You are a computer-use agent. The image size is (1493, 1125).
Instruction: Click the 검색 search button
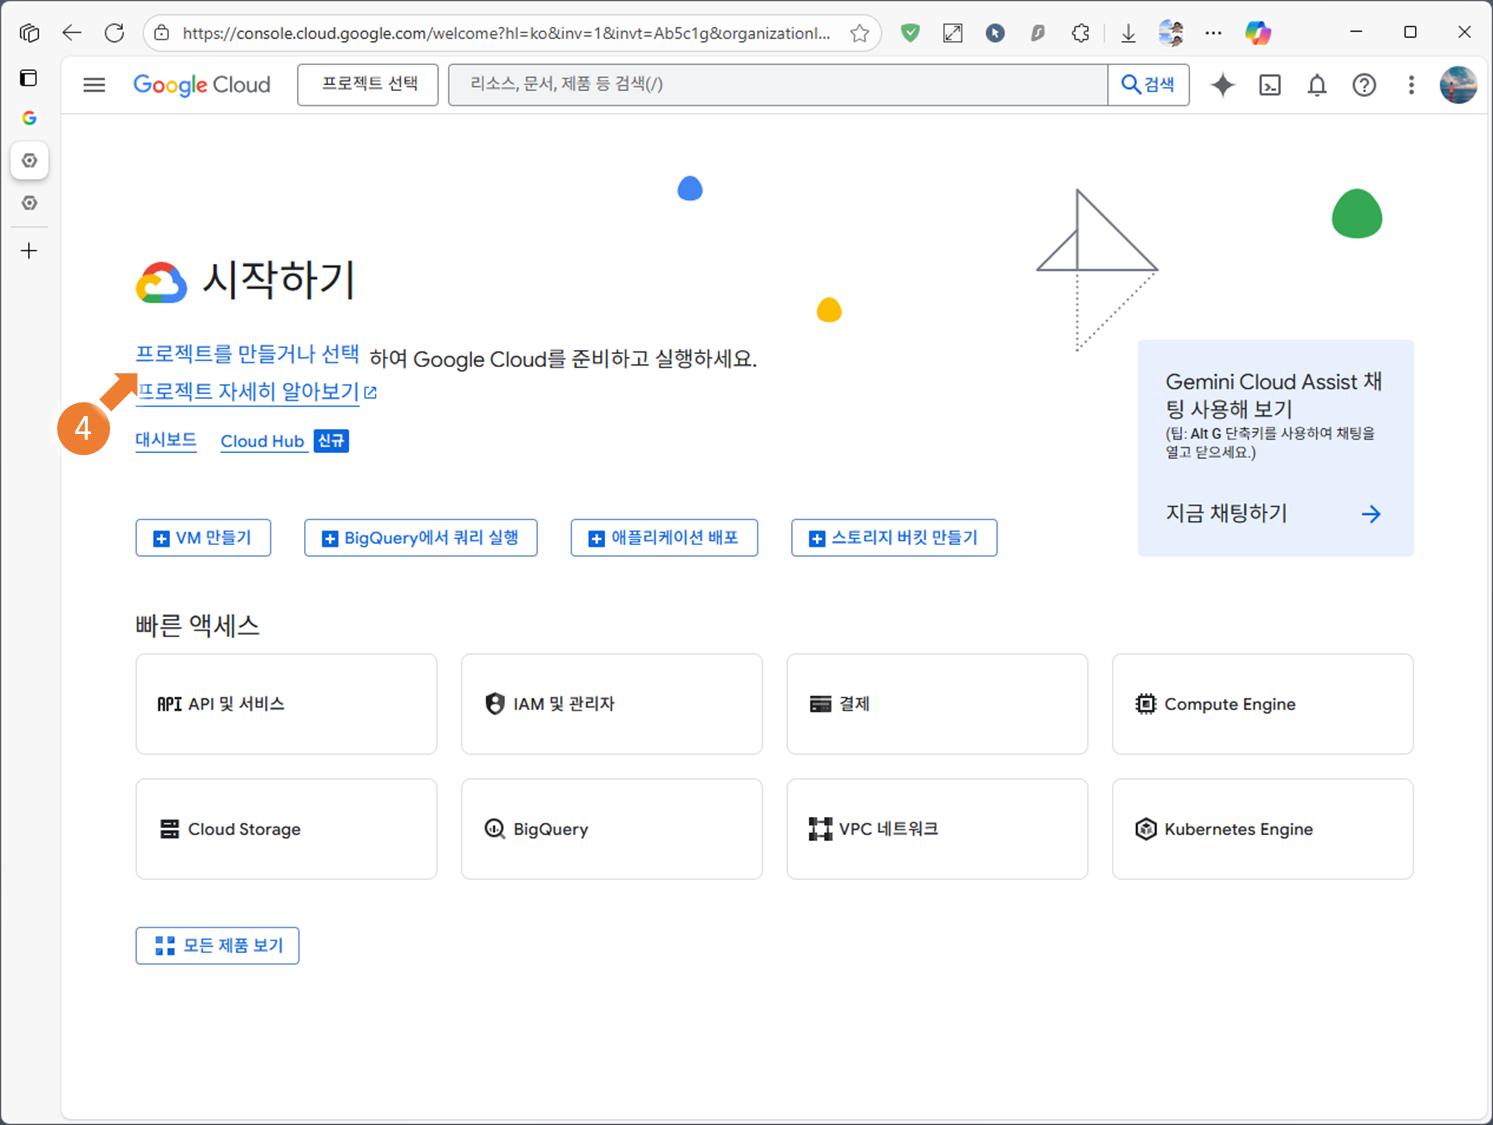click(1148, 85)
